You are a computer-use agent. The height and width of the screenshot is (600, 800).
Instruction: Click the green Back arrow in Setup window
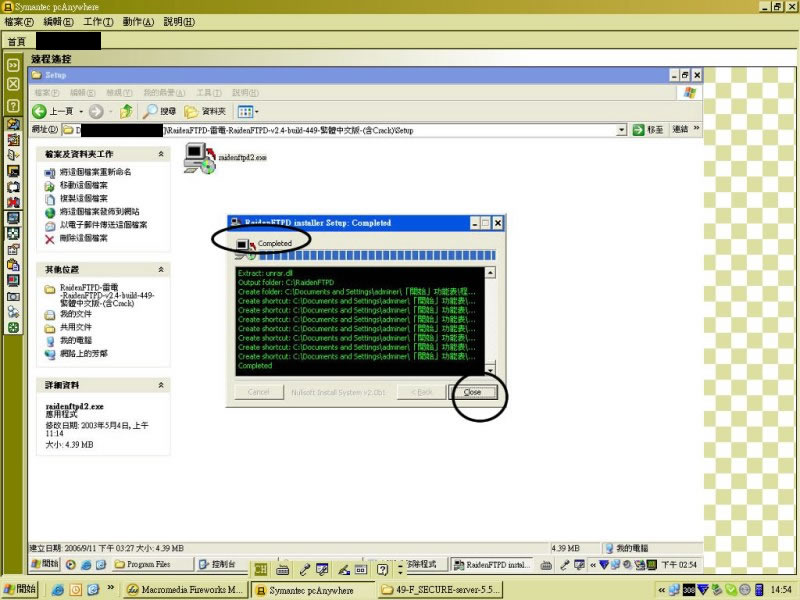tap(39, 111)
